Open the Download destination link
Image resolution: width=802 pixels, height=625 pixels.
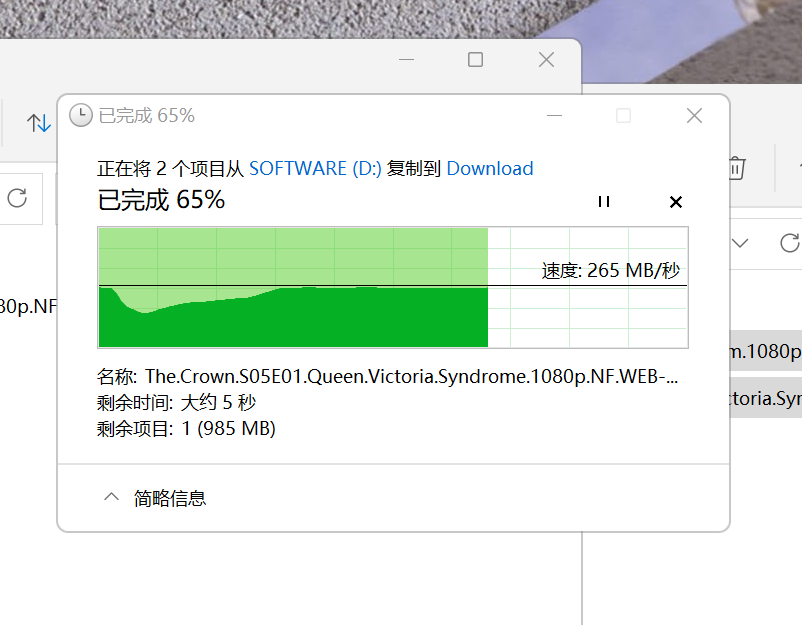(x=490, y=168)
